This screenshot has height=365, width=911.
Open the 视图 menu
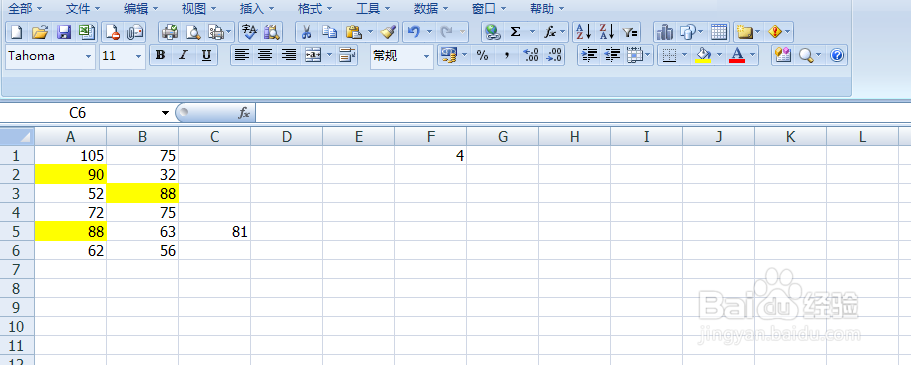click(199, 9)
